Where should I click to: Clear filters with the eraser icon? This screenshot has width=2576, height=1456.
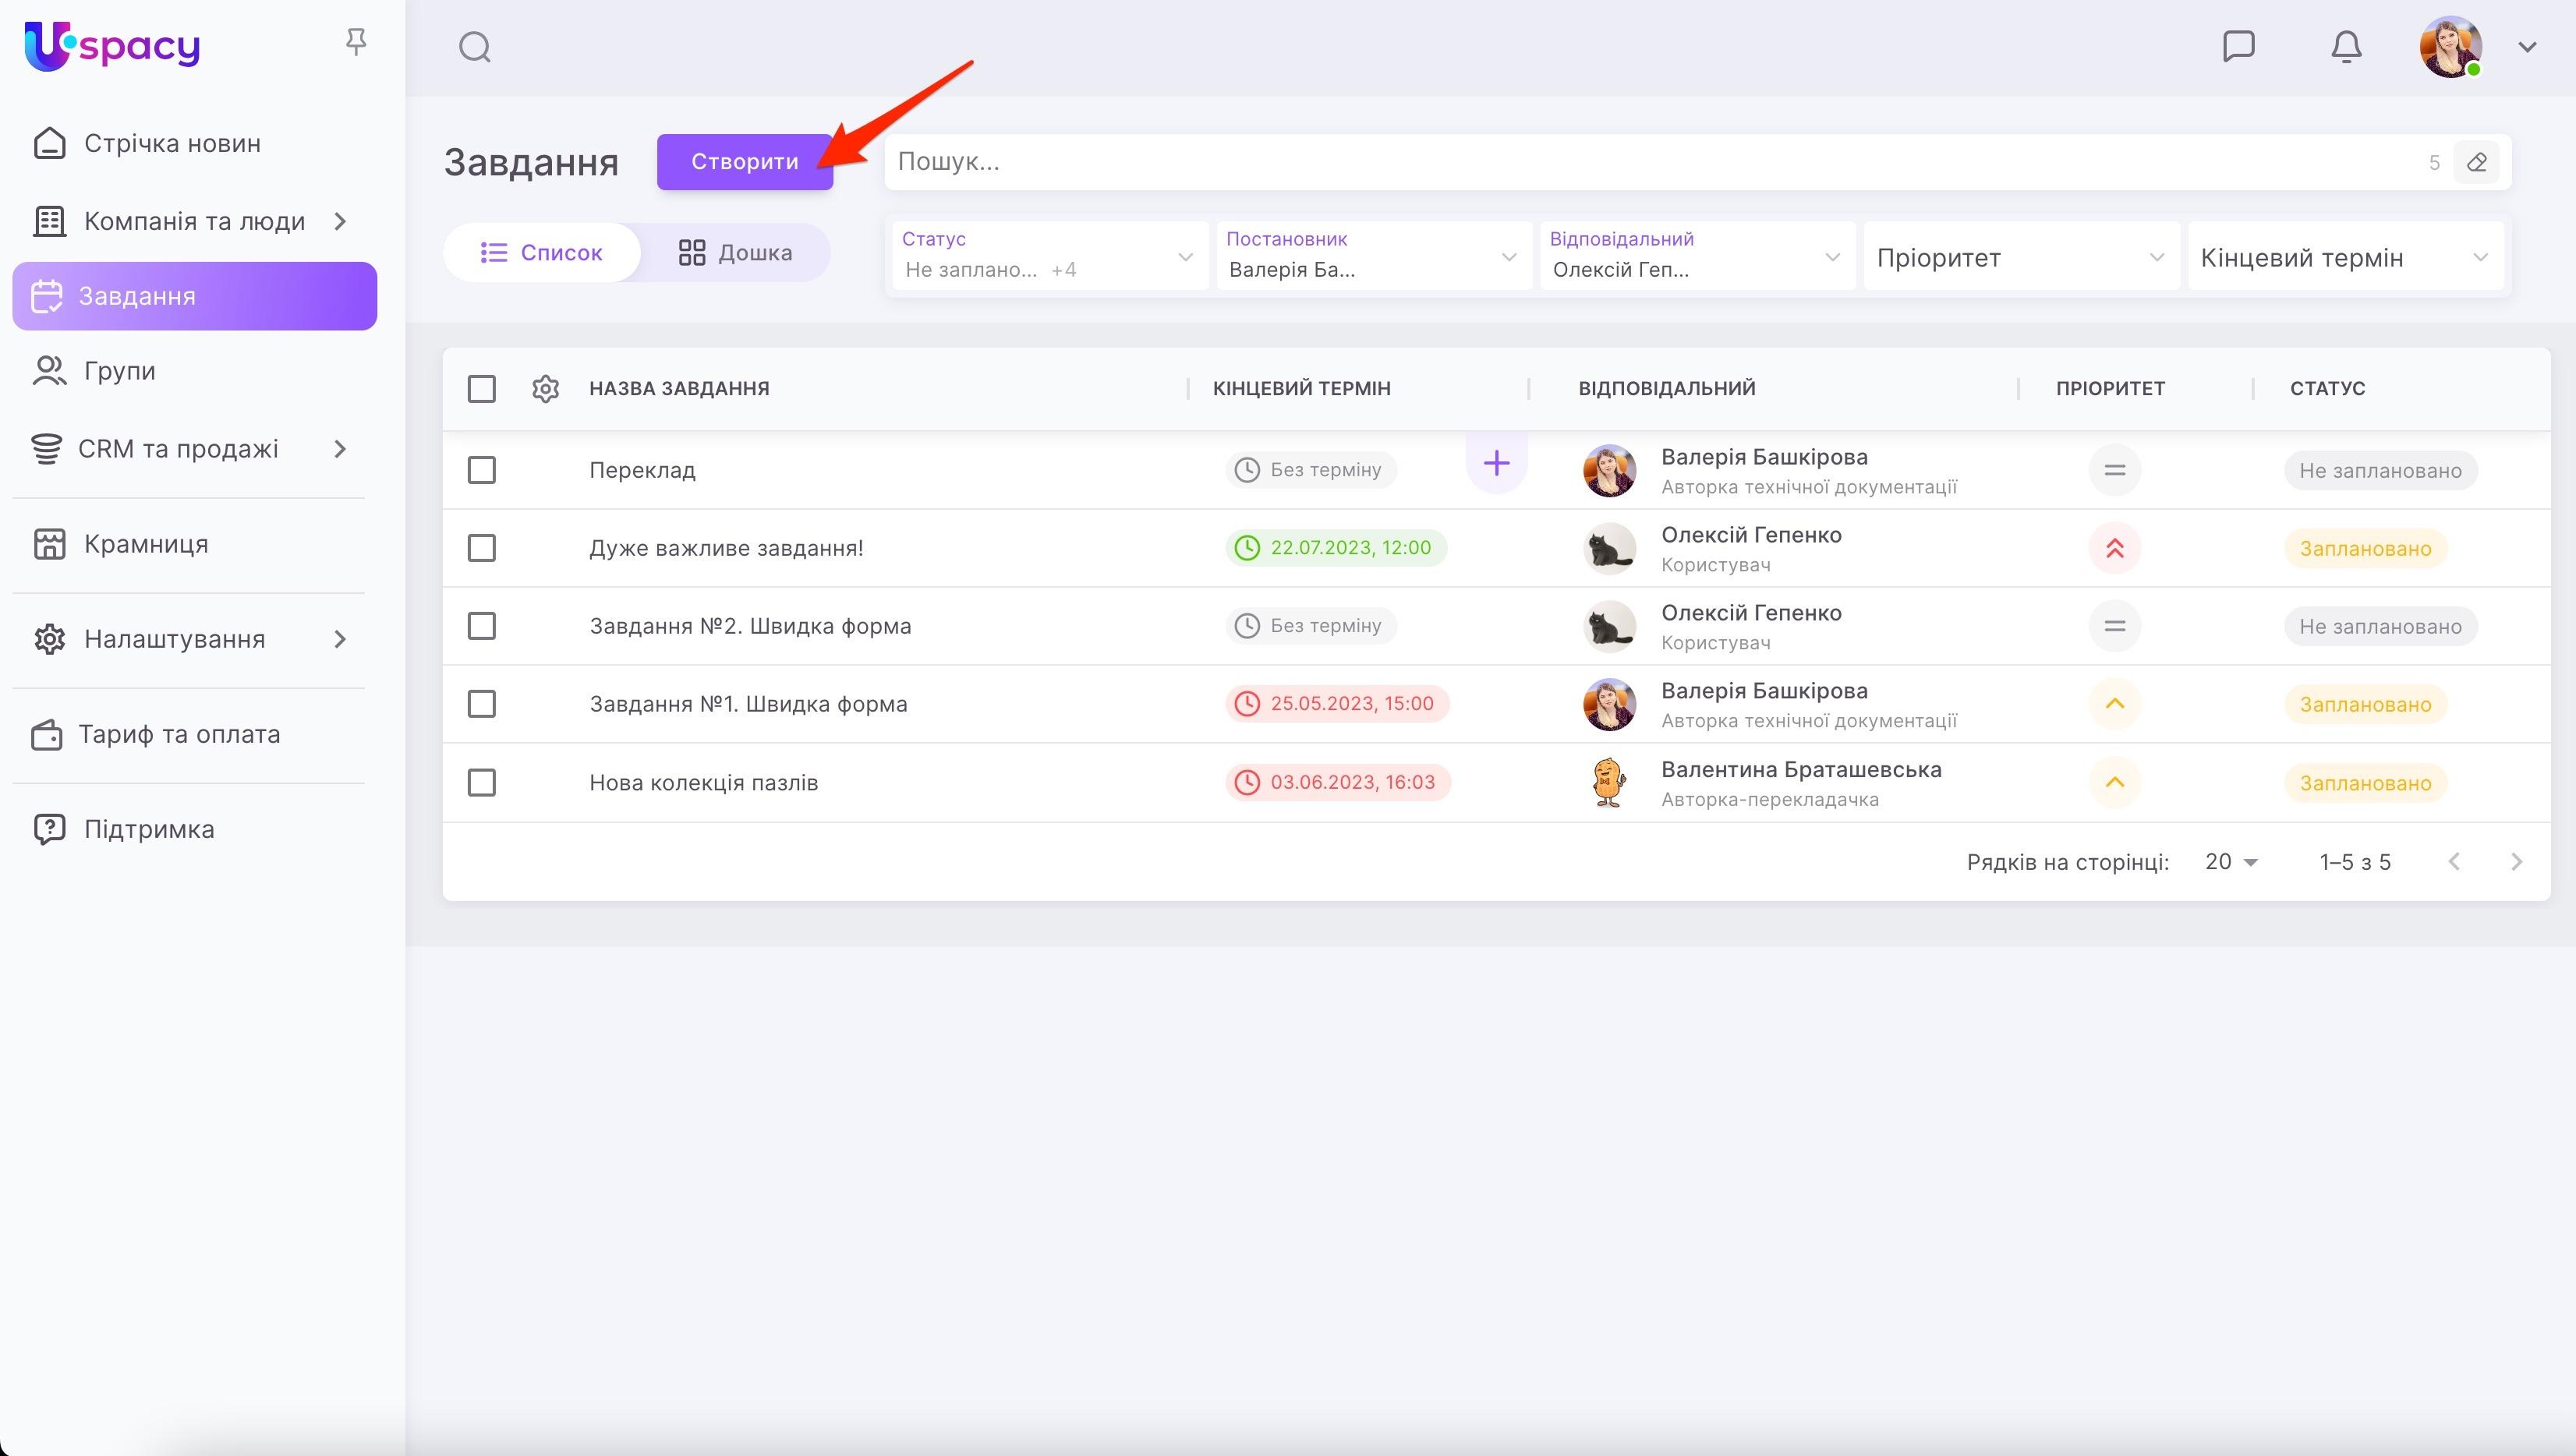(2477, 162)
